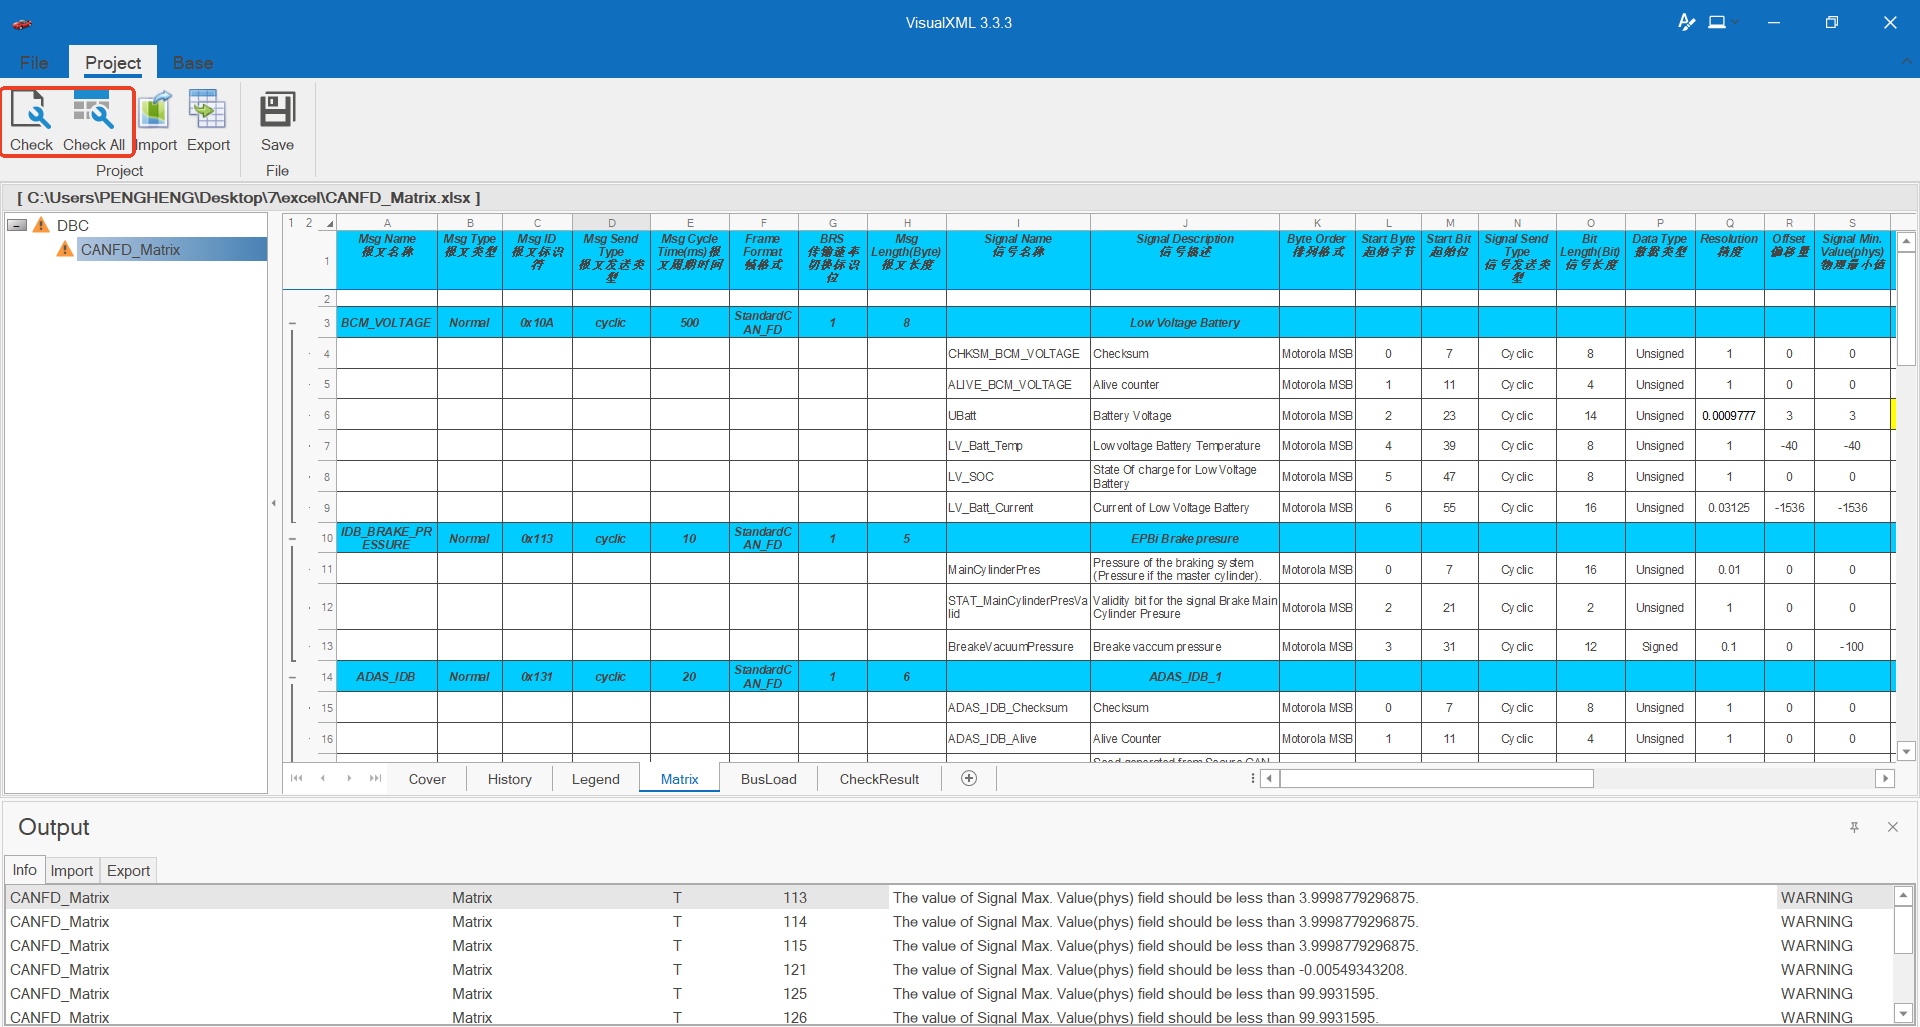This screenshot has width=1920, height=1027.
Task: Click the 0x113 message ID cell
Action: click(537, 539)
